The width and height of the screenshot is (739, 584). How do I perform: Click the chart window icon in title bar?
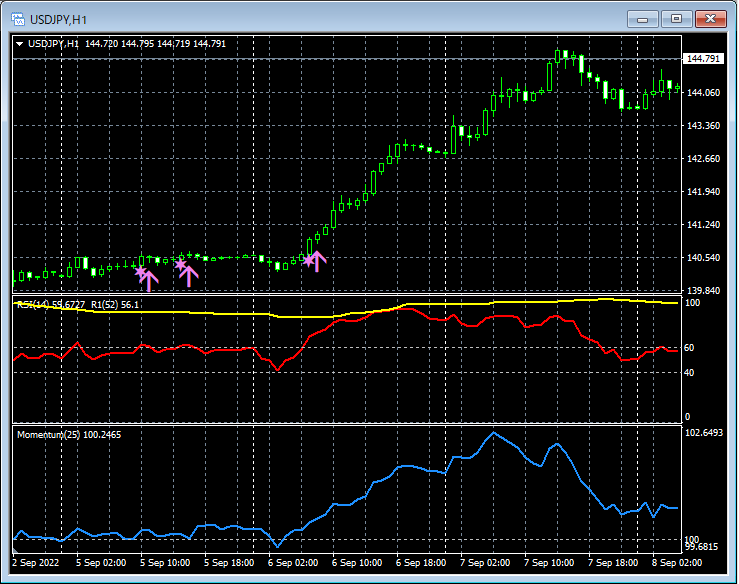[x=17, y=19]
